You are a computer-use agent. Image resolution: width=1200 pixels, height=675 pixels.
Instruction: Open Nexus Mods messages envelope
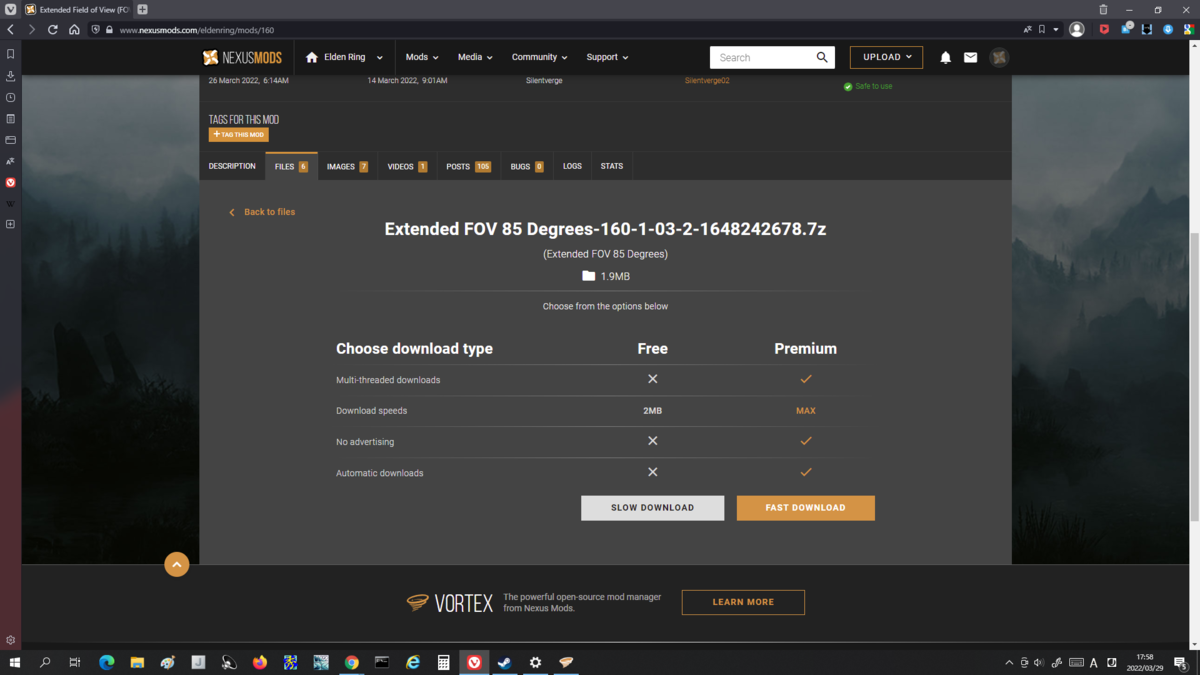coord(970,58)
